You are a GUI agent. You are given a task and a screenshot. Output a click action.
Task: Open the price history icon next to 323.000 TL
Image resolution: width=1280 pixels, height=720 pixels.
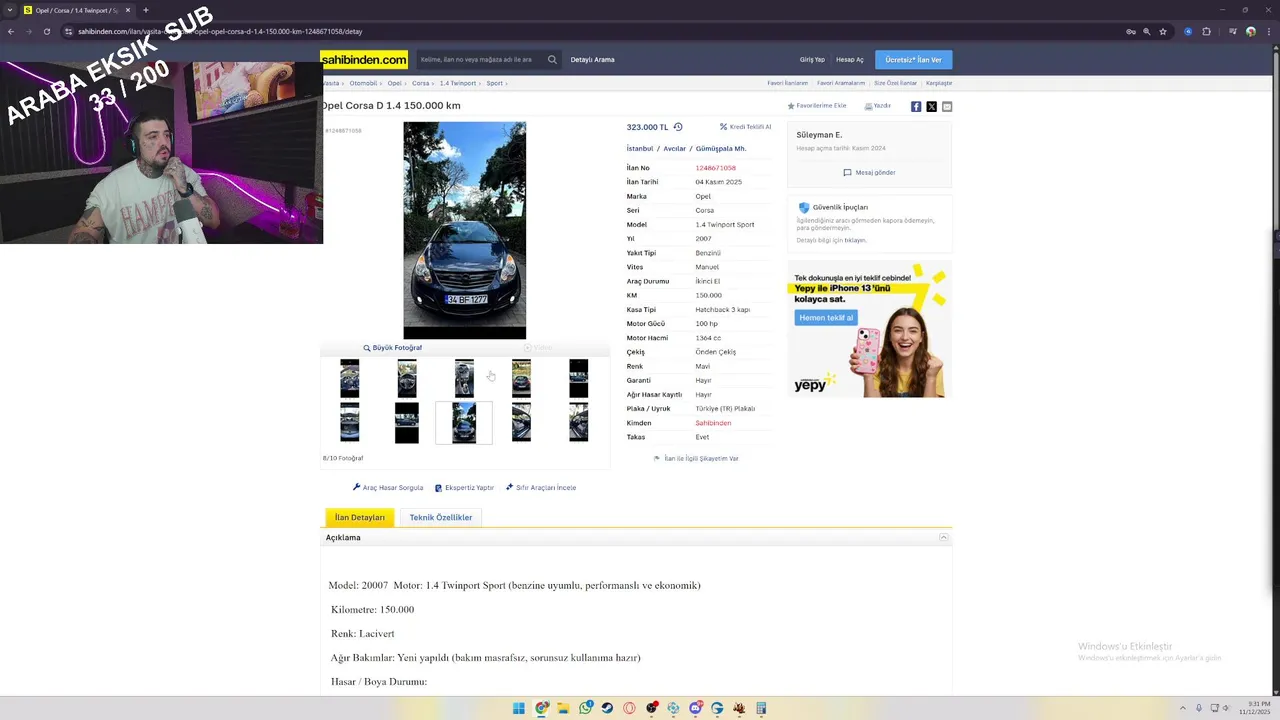678,127
